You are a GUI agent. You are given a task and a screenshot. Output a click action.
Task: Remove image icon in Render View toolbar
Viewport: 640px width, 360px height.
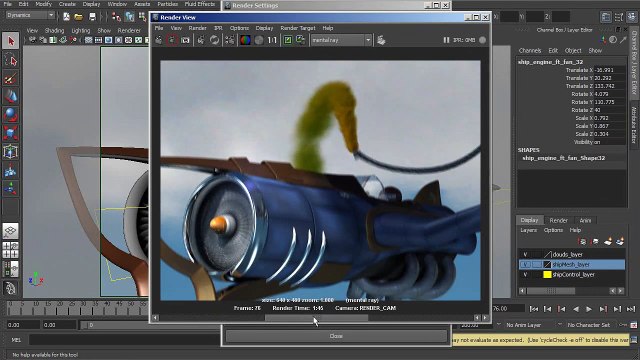click(x=301, y=40)
